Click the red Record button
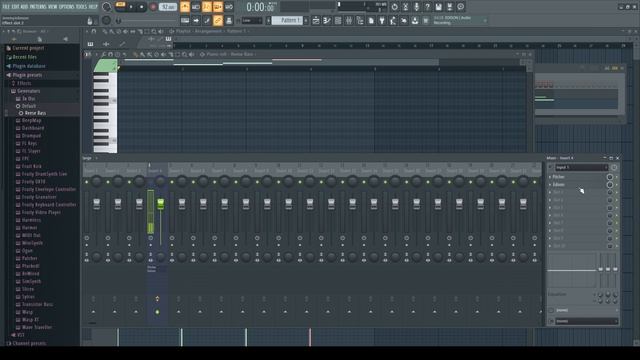This screenshot has width=640, height=360. tap(153, 7)
